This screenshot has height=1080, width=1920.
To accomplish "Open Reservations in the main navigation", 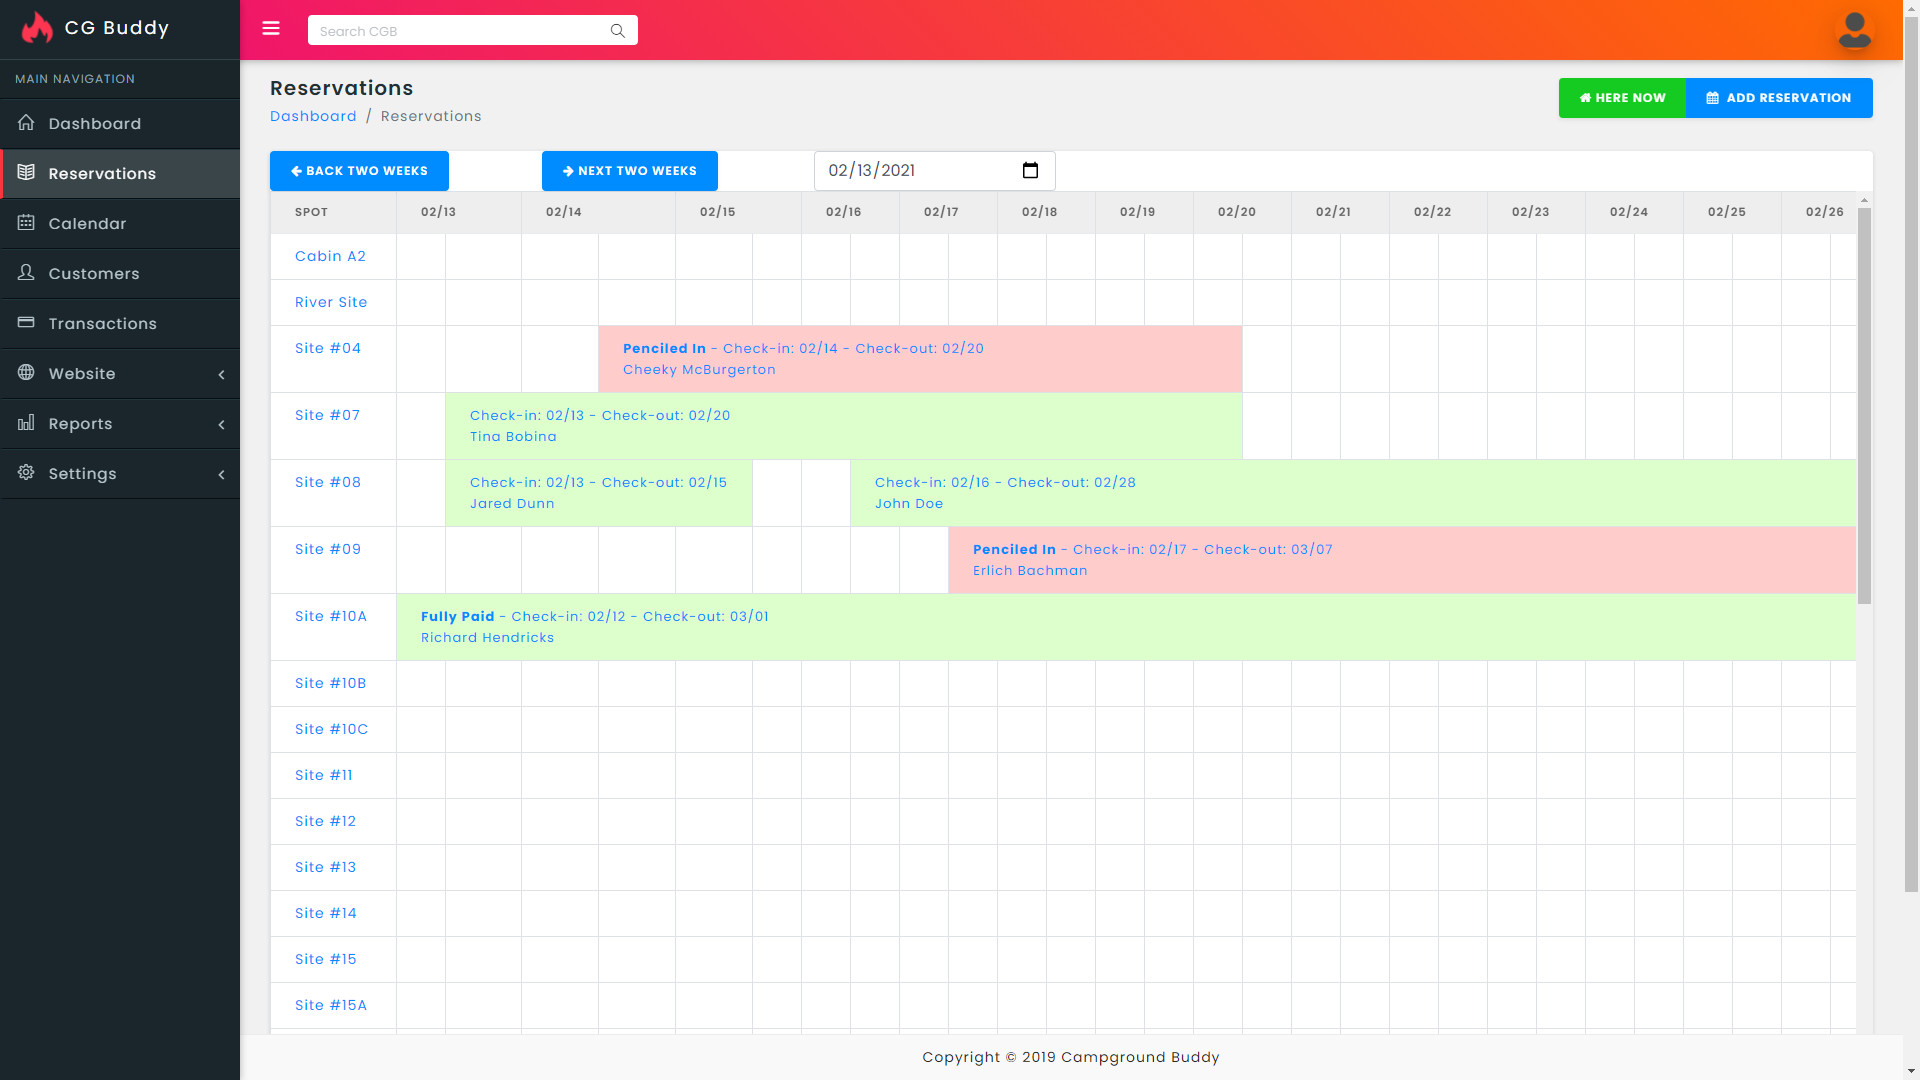I will click(x=102, y=174).
